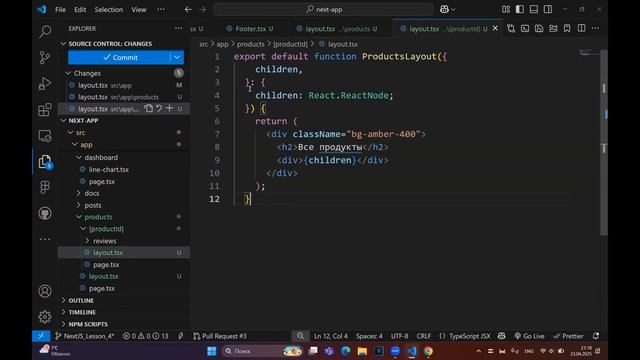
Task: Switch to the layout.tsx ..\products tab
Action: (x=337, y=29)
